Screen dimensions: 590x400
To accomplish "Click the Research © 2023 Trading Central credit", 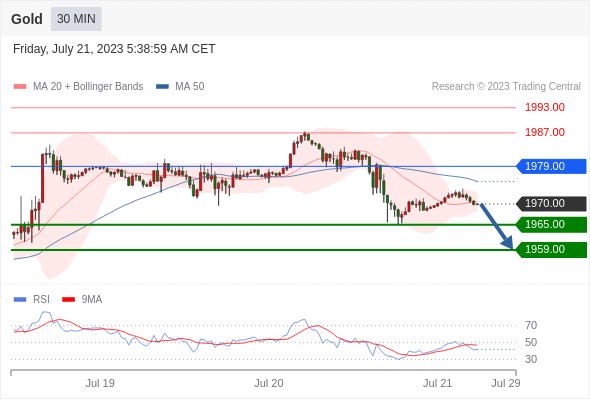I will coord(506,87).
